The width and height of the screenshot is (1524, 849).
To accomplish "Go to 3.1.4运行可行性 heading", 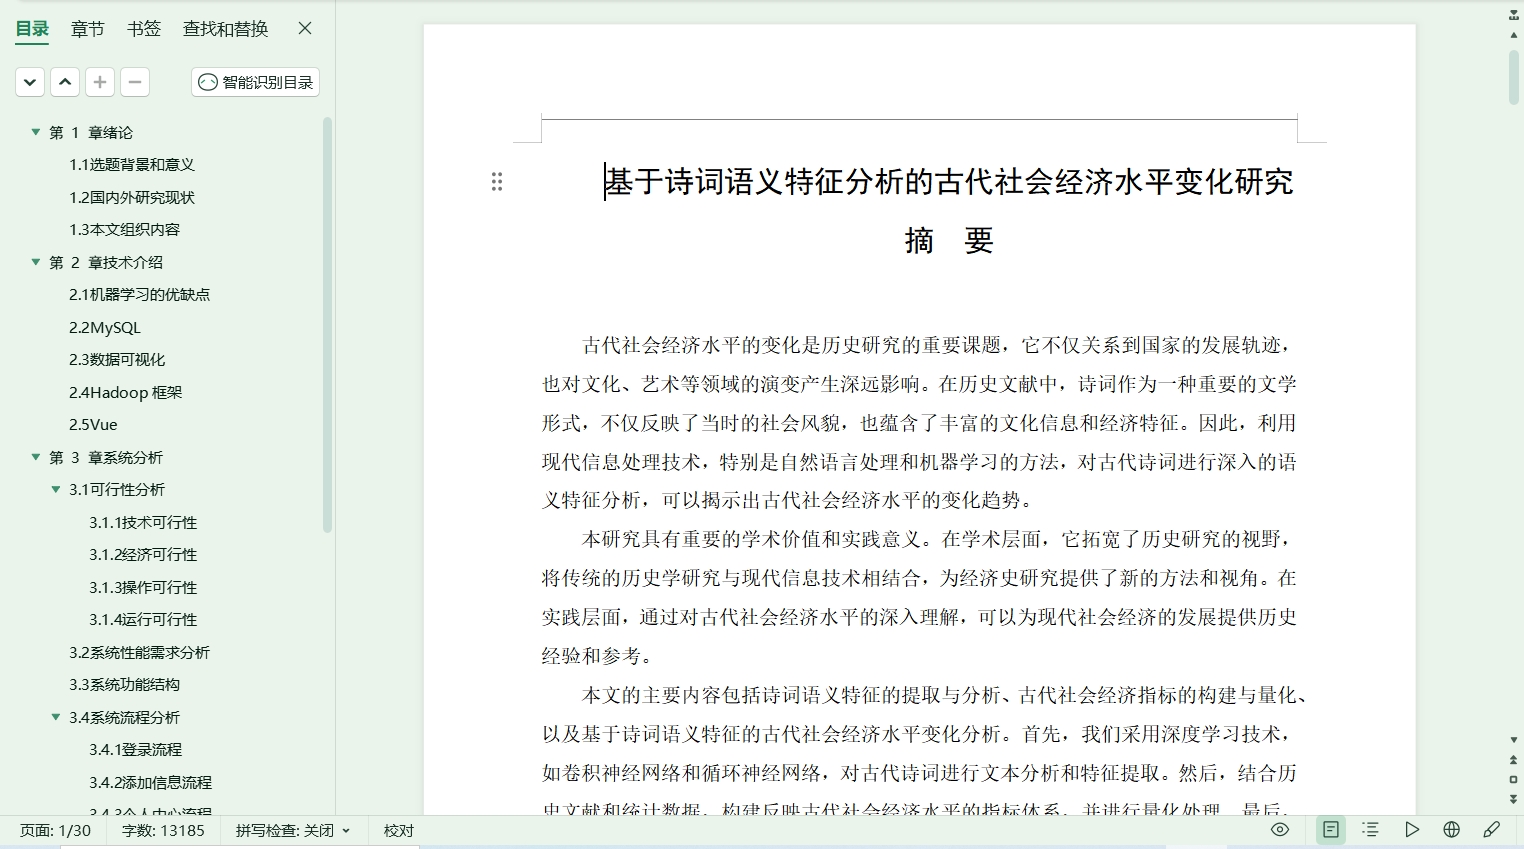I will coord(143,620).
